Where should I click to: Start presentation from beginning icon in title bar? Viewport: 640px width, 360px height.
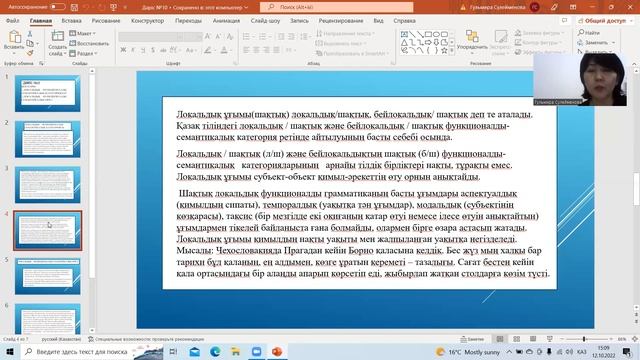point(114,7)
